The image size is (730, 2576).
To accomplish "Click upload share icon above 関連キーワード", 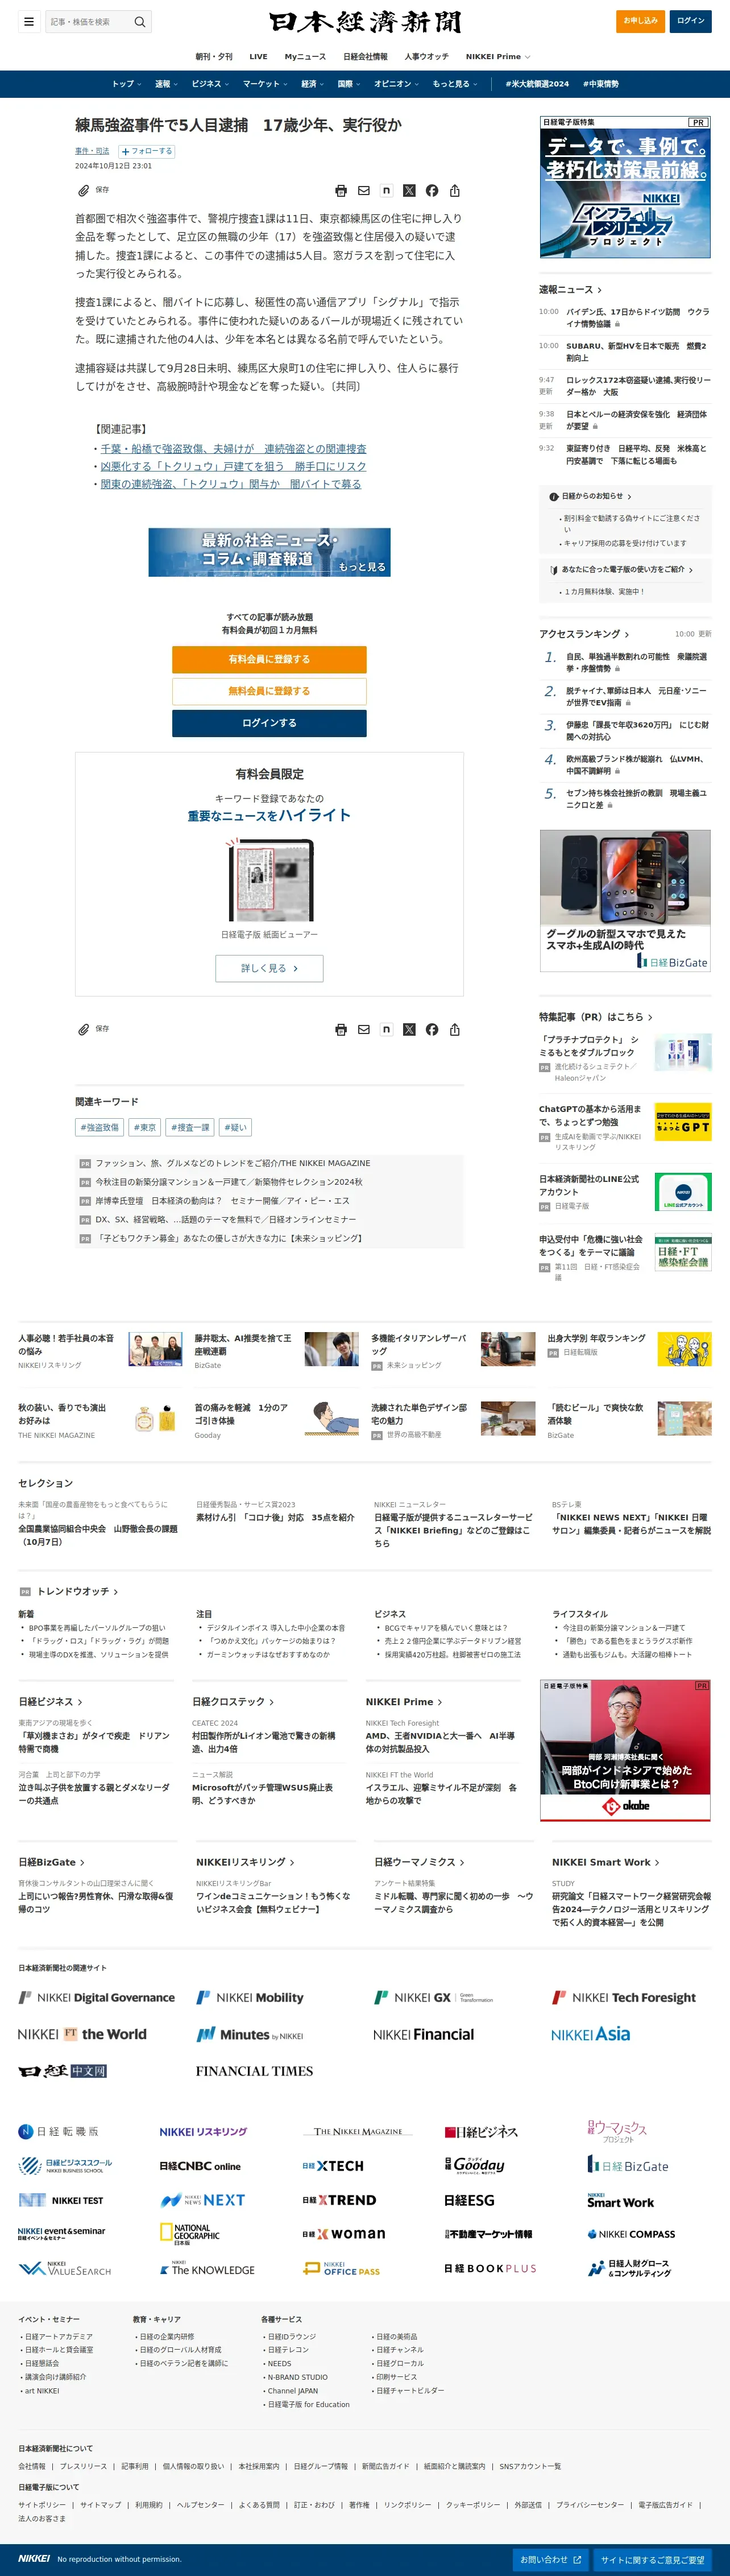I will (x=455, y=1030).
